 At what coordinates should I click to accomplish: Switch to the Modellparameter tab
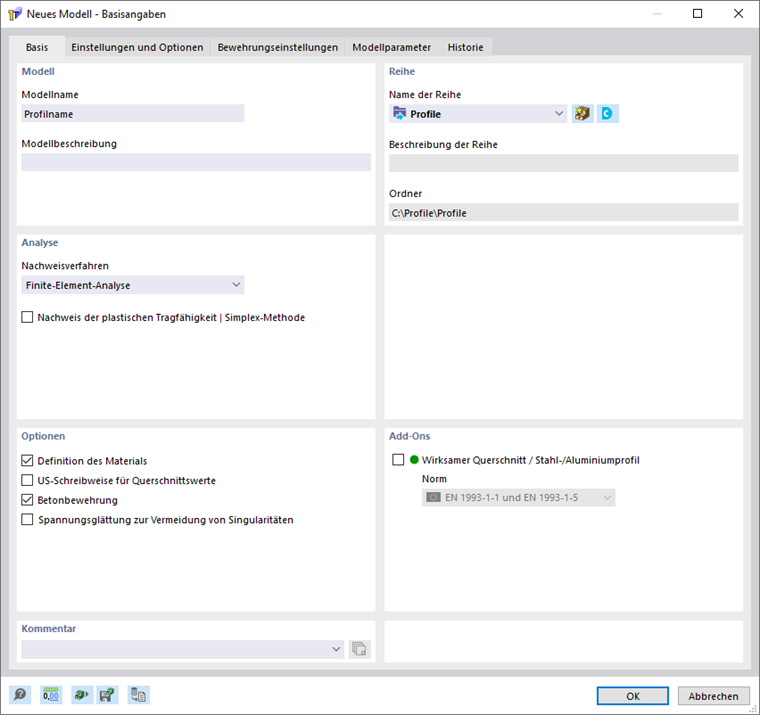392,47
